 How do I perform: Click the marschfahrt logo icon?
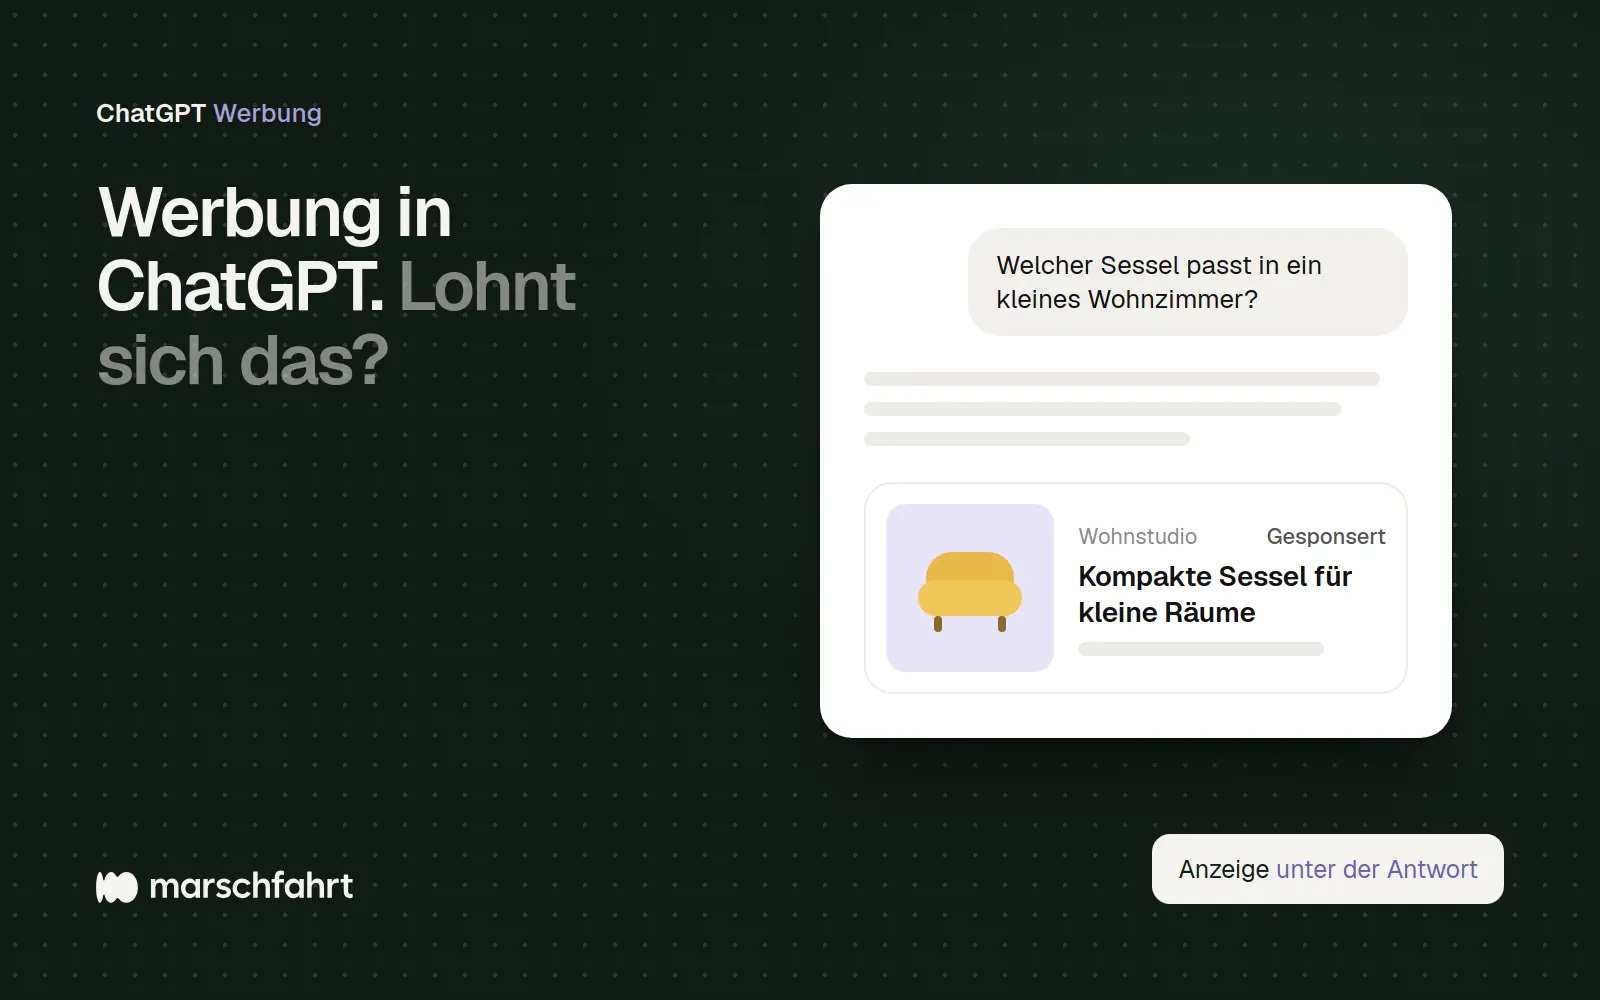[x=116, y=887]
